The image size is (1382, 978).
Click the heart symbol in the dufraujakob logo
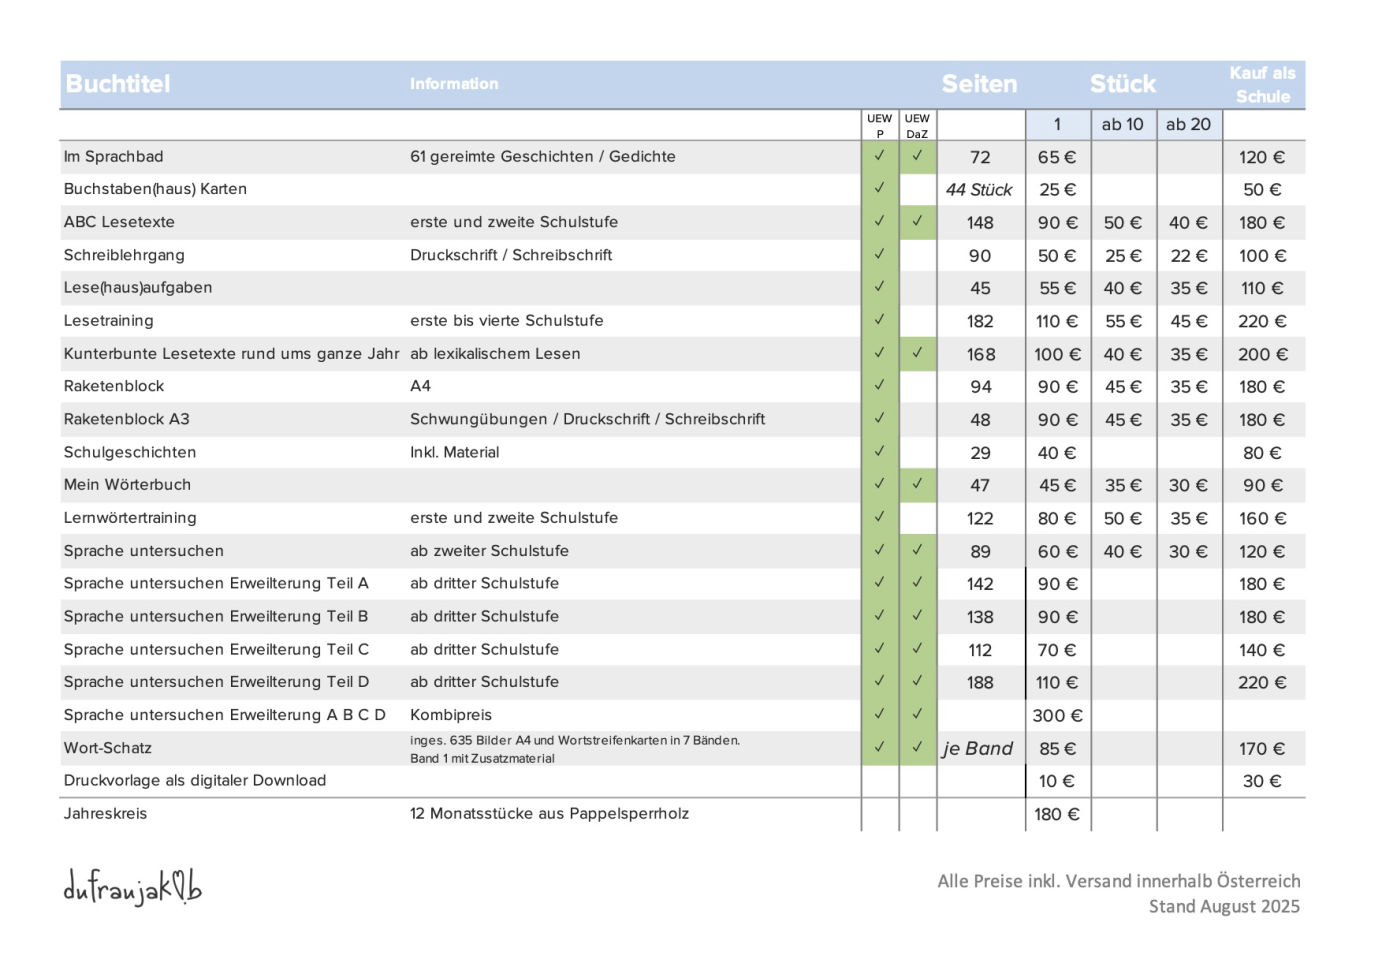[x=177, y=884]
